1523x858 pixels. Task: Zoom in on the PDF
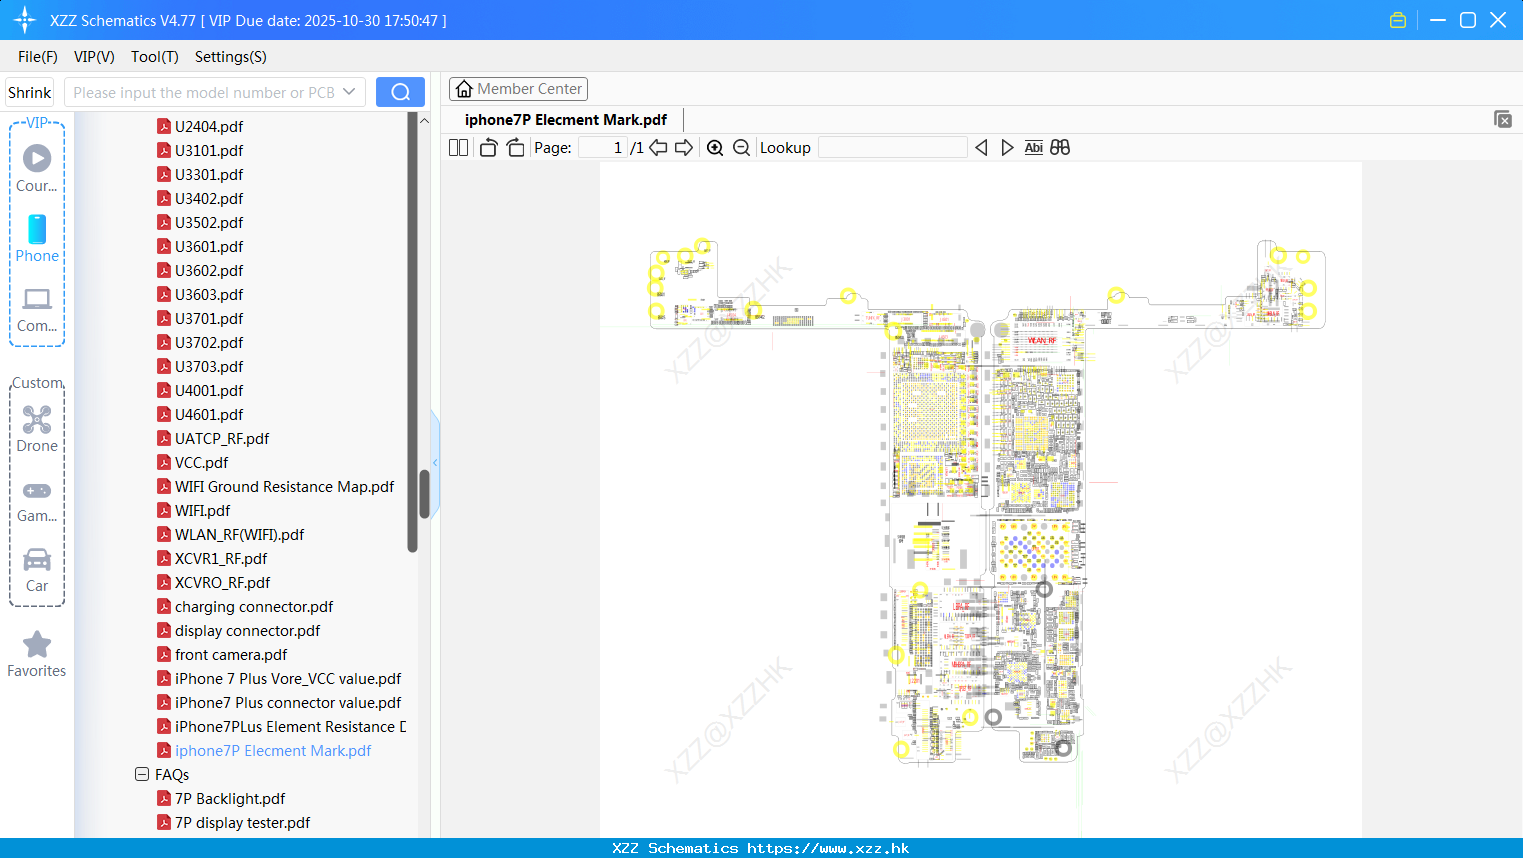[x=715, y=148]
